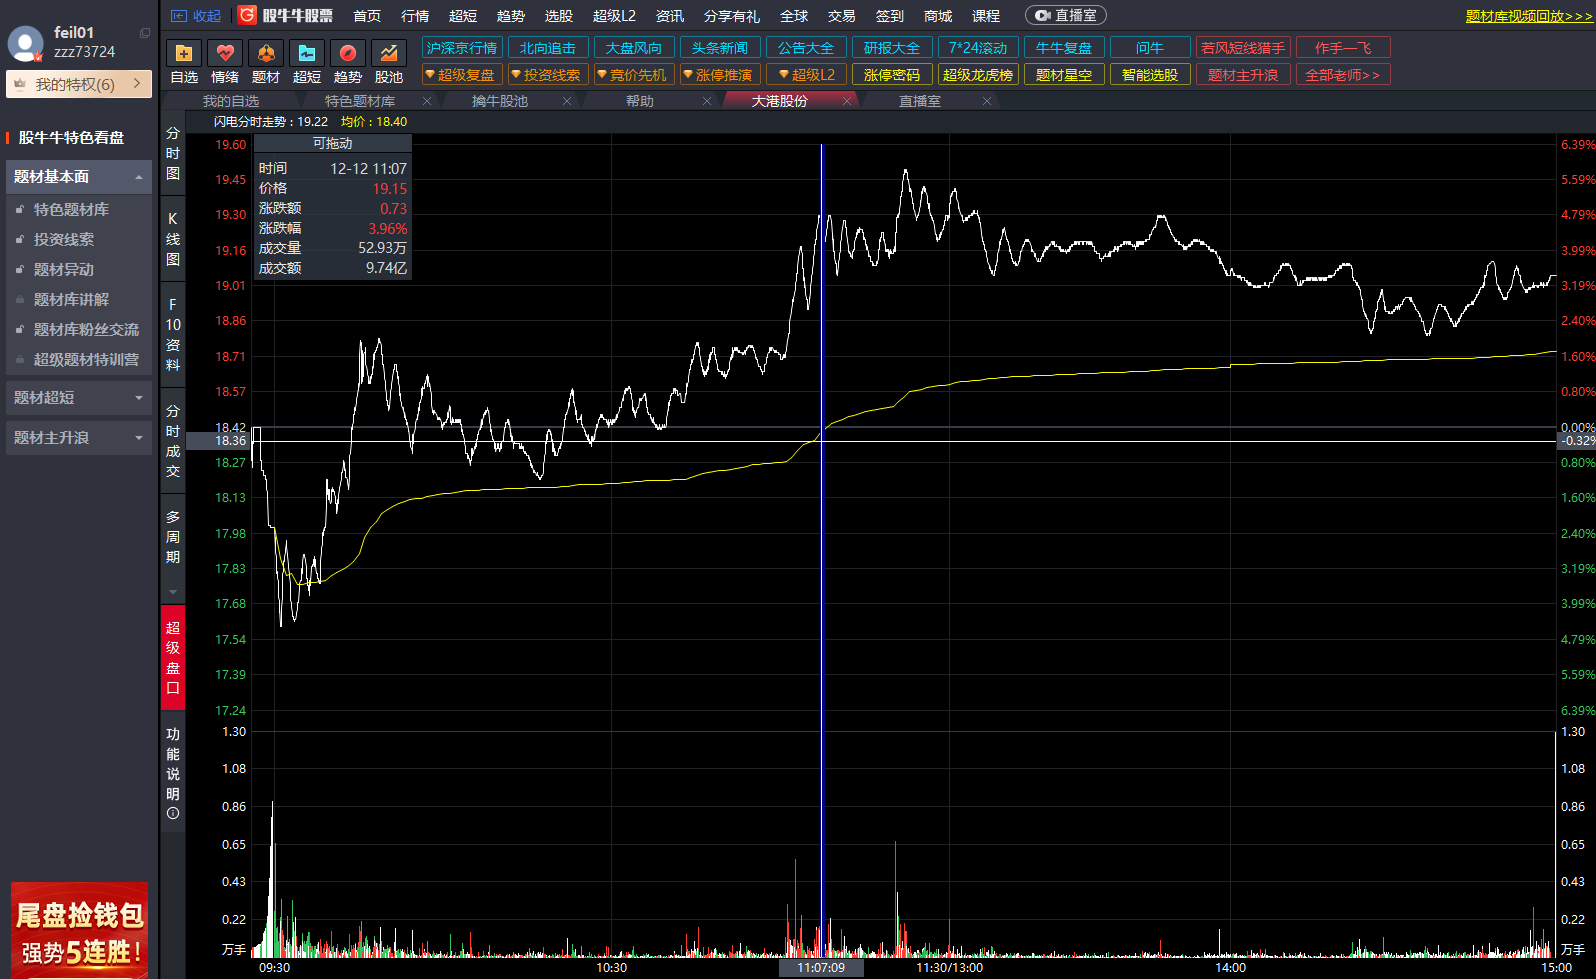Image resolution: width=1596 pixels, height=979 pixels.
Task: Open the 趋势 toolbar icon
Action: pos(348,53)
